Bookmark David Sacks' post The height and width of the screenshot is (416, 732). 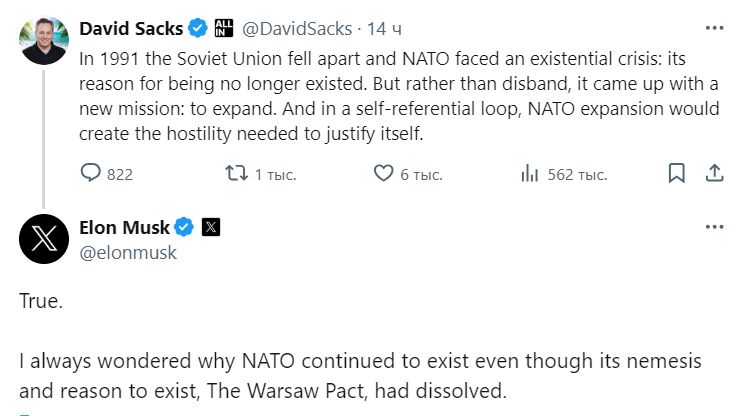677,174
